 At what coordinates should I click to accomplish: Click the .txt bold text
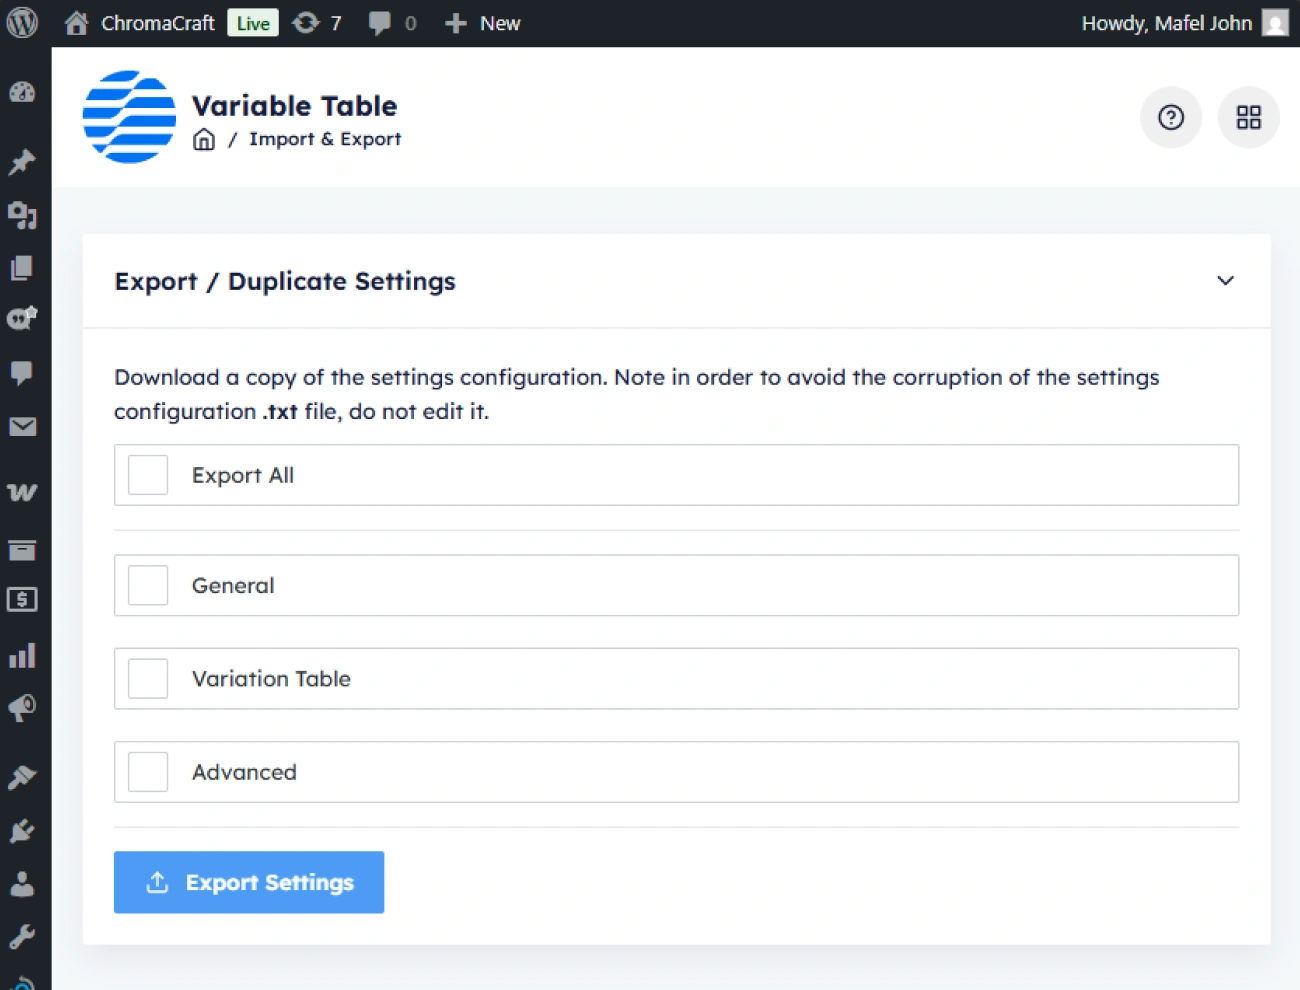280,412
